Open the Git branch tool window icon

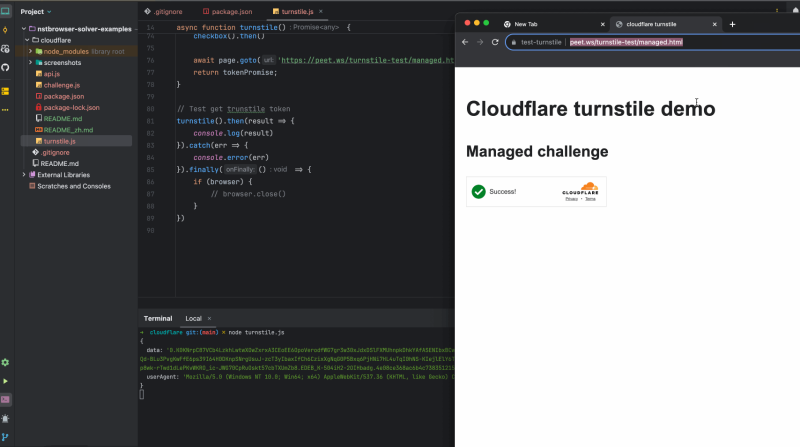(x=5, y=437)
